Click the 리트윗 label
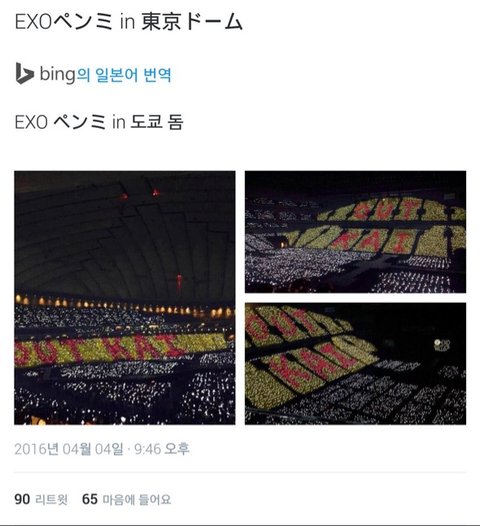The width and height of the screenshot is (480, 526). coord(52,499)
